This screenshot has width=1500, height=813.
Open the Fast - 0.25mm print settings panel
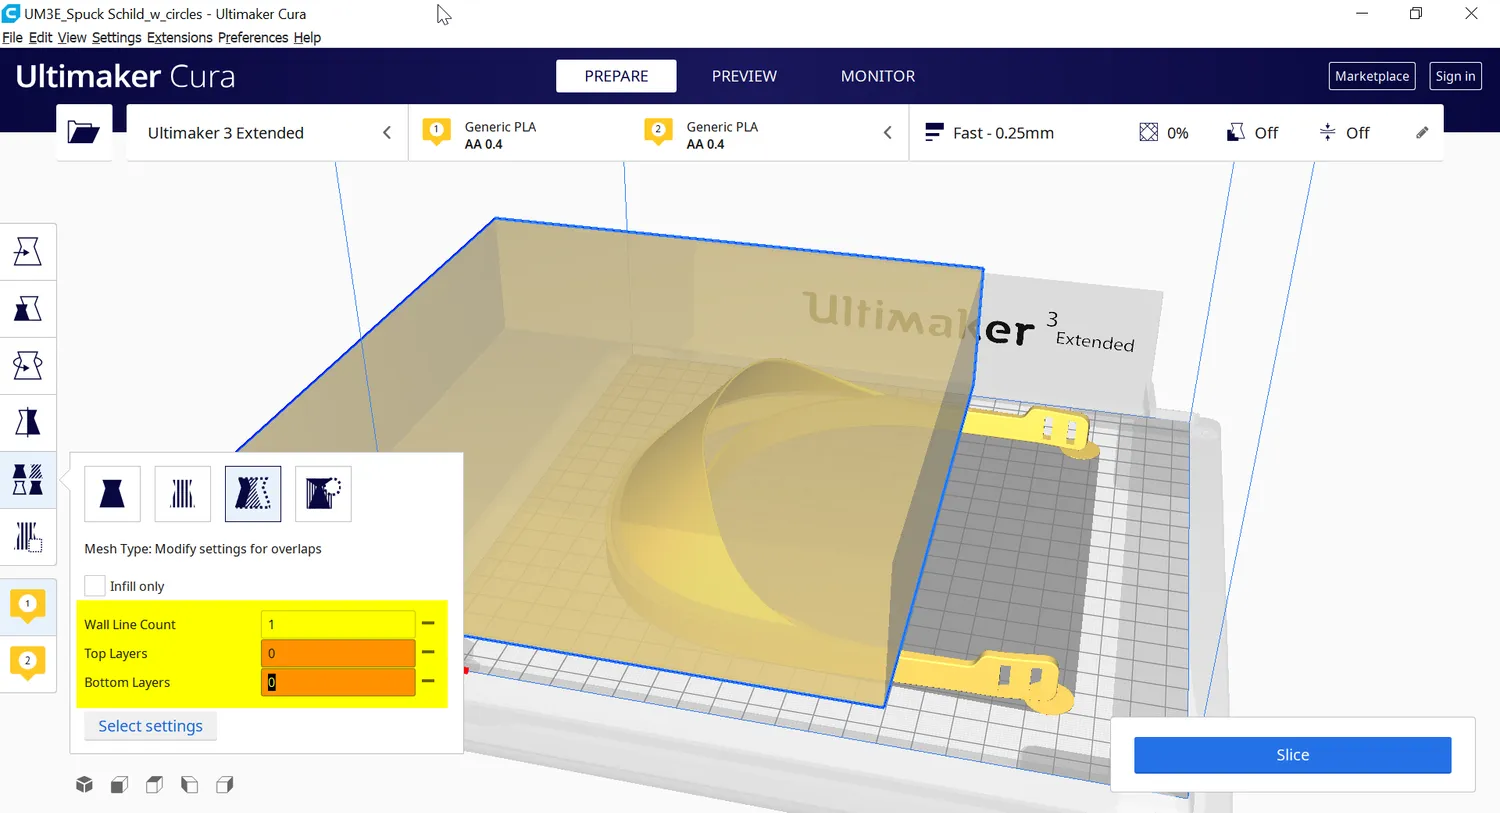1176,132
